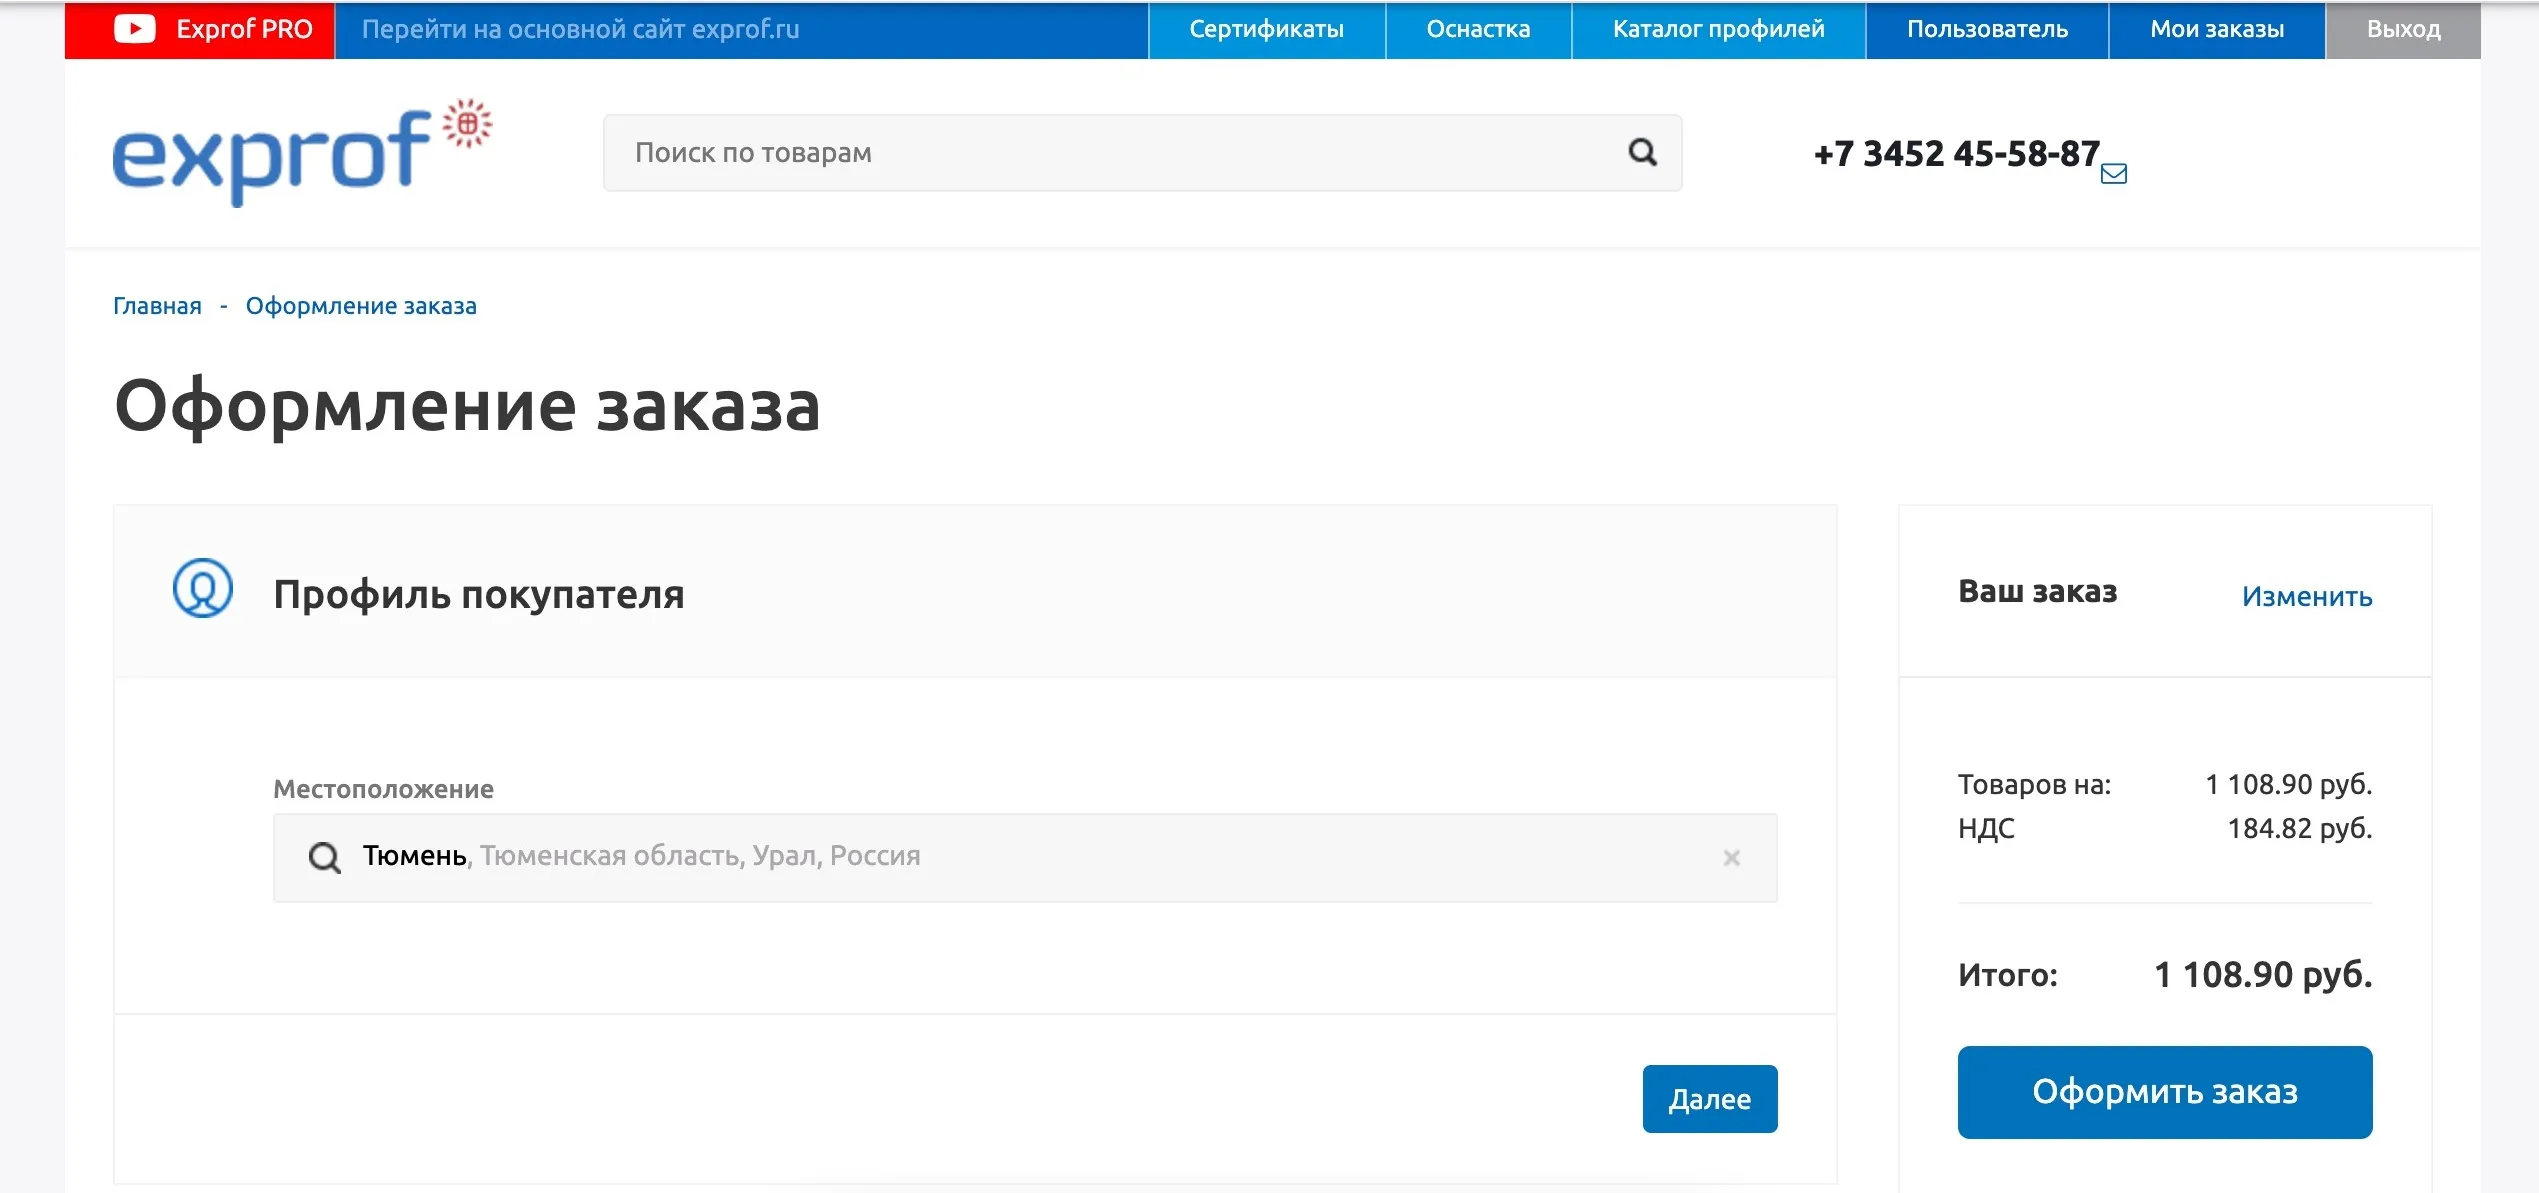Focus the product search input field
Image resolution: width=2539 pixels, height=1193 pixels.
tap(1120, 153)
